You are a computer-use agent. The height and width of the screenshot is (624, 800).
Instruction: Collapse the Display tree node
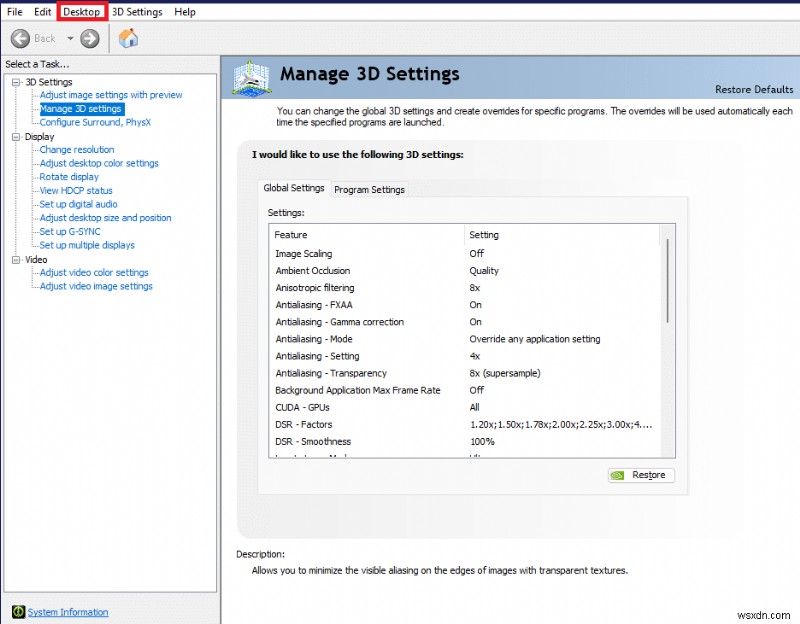coord(16,137)
